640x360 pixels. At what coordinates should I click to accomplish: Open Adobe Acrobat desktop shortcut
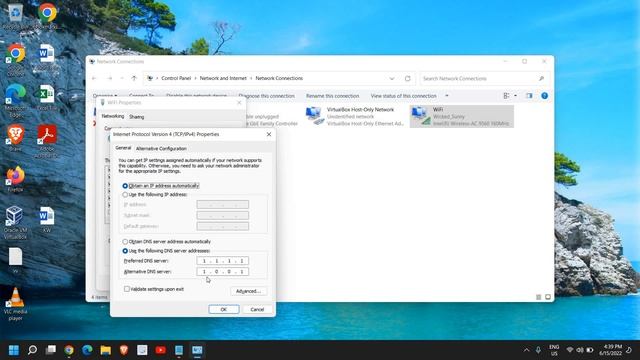47,141
